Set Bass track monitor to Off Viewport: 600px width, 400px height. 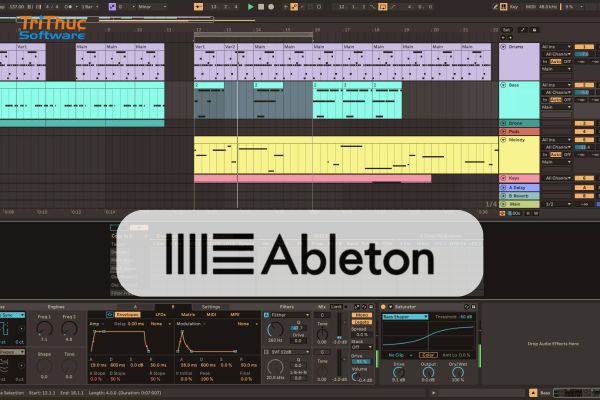[x=567, y=100]
